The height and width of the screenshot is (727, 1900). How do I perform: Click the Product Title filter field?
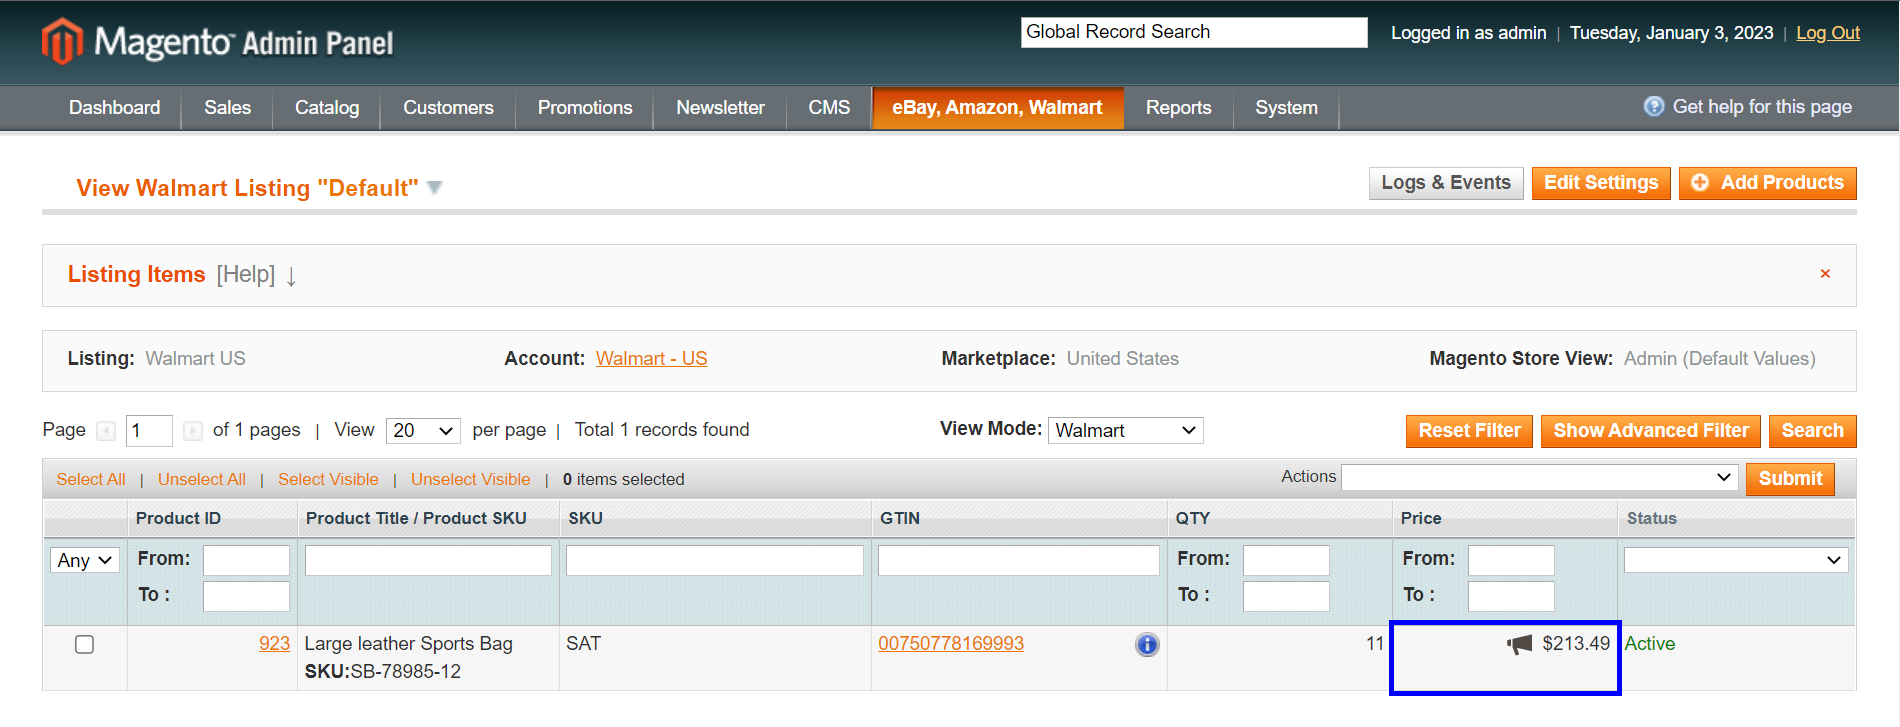pyautogui.click(x=428, y=560)
